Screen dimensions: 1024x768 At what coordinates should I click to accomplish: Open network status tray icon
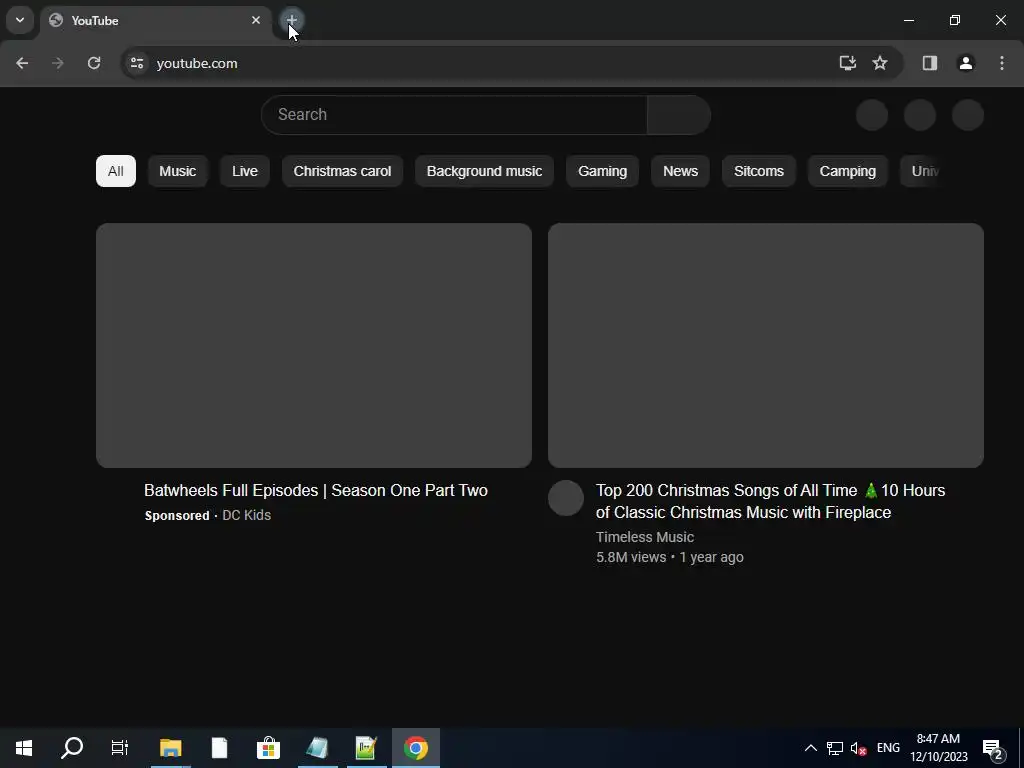point(835,748)
